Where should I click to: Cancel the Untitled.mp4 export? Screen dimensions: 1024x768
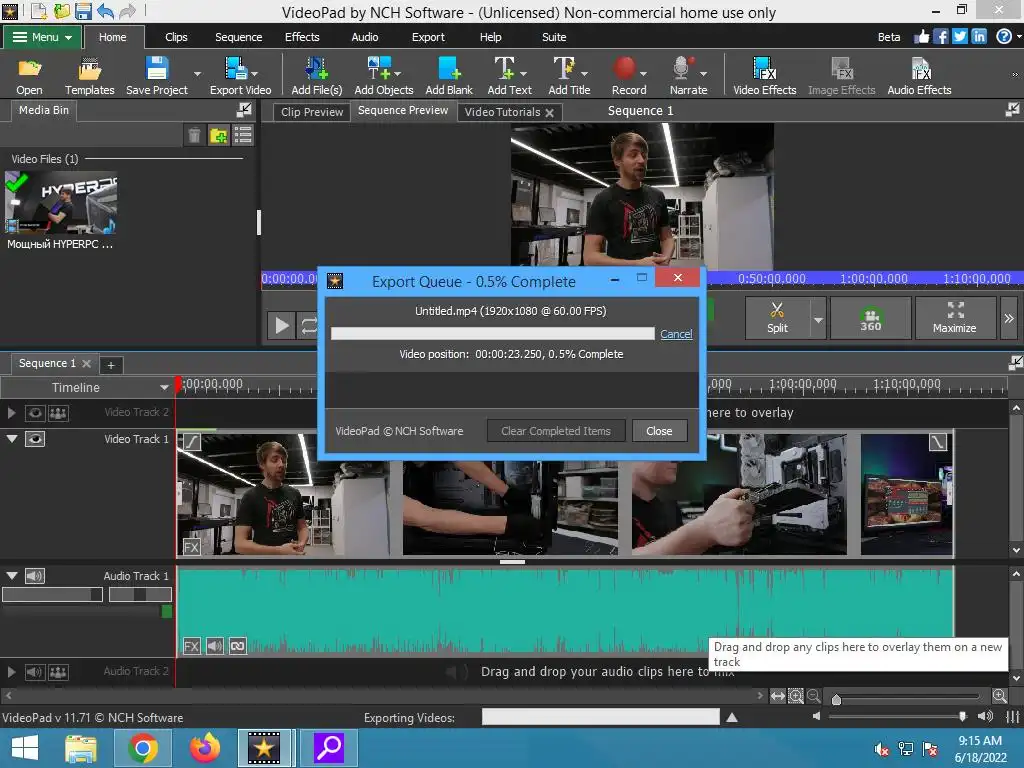click(676, 334)
